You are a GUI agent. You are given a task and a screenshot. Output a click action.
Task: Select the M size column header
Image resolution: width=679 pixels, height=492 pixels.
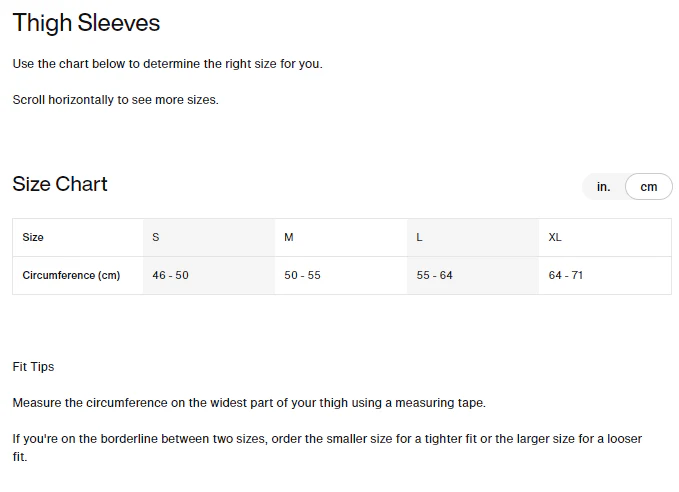click(x=341, y=237)
